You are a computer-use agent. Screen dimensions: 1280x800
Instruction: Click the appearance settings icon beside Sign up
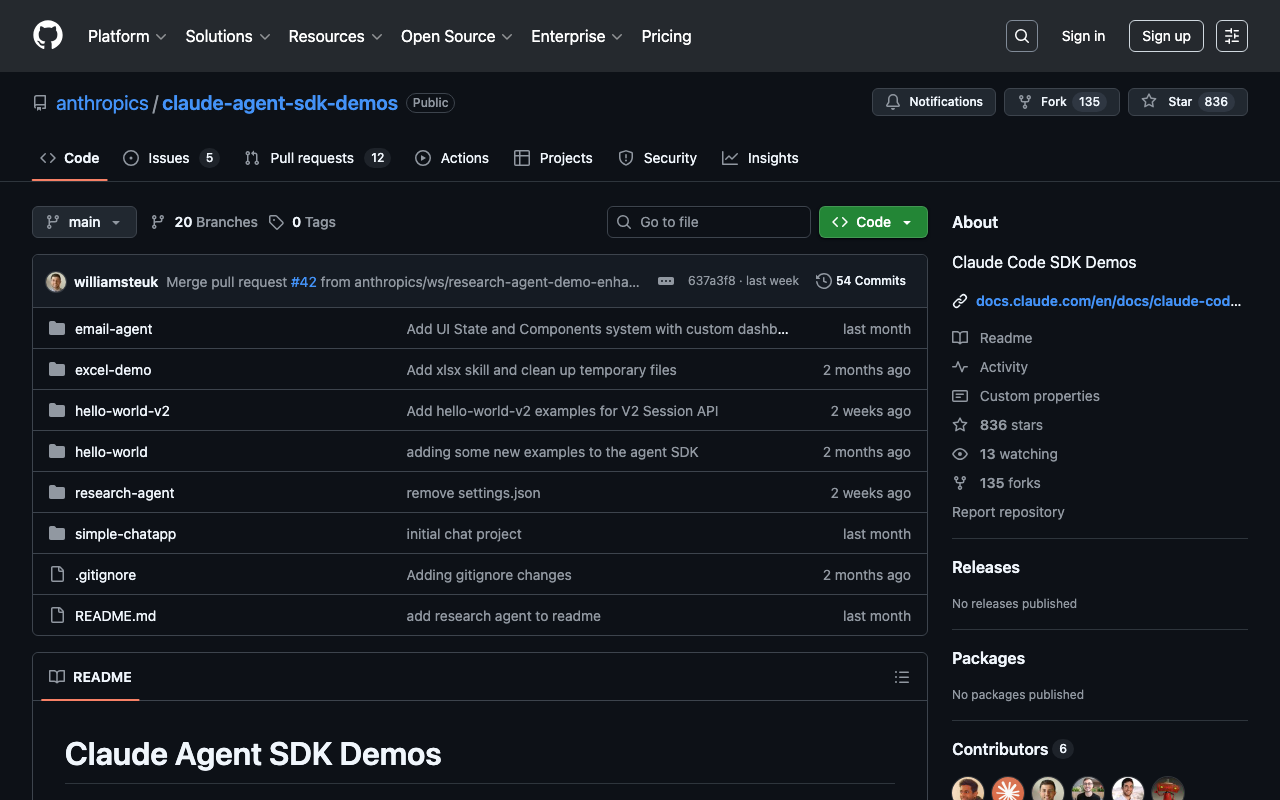[x=1231, y=36]
